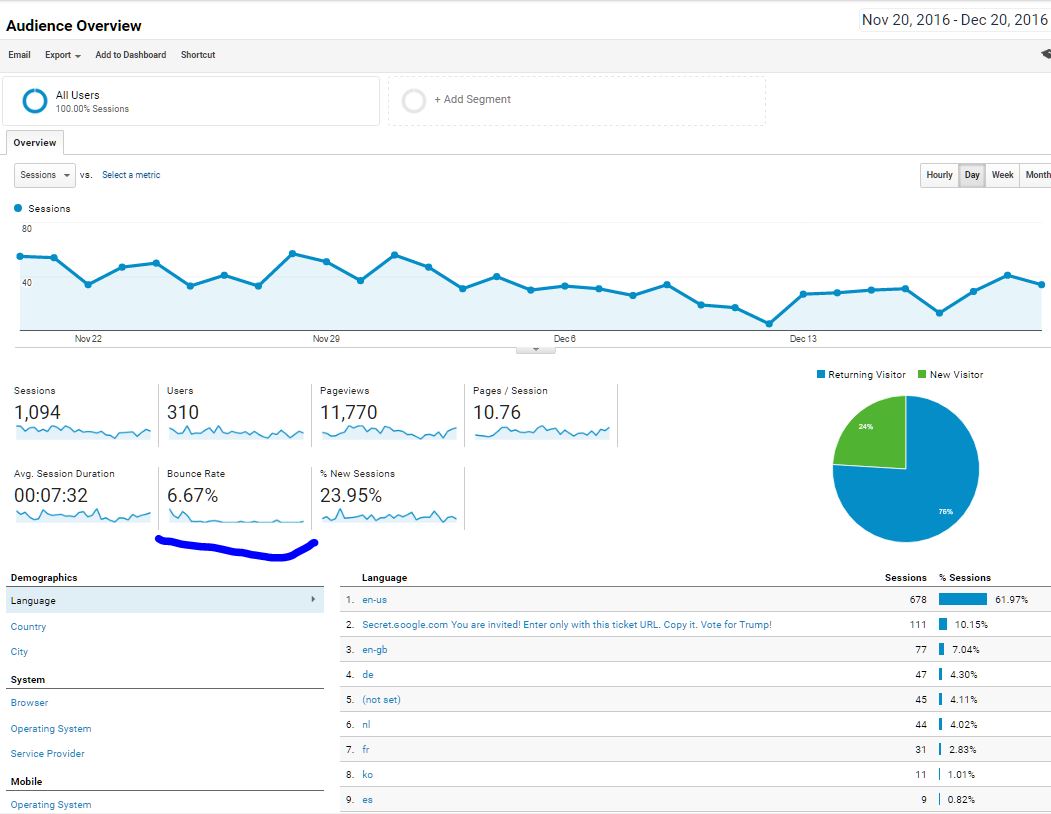The image size is (1051, 814).
Task: Switch chart granularity to Week
Action: click(1002, 175)
